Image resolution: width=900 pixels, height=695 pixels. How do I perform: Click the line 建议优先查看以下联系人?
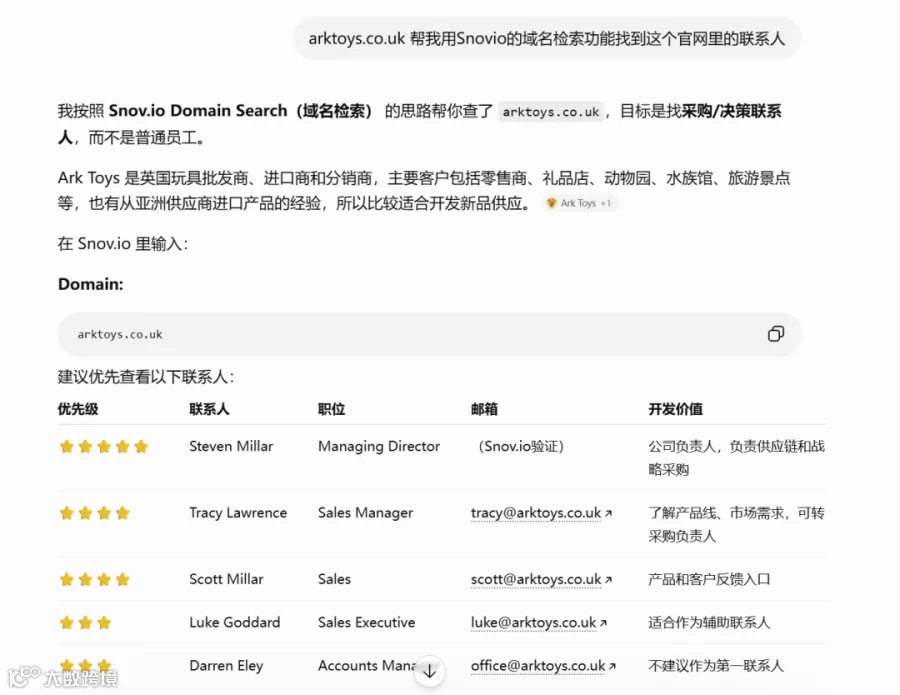tap(146, 376)
